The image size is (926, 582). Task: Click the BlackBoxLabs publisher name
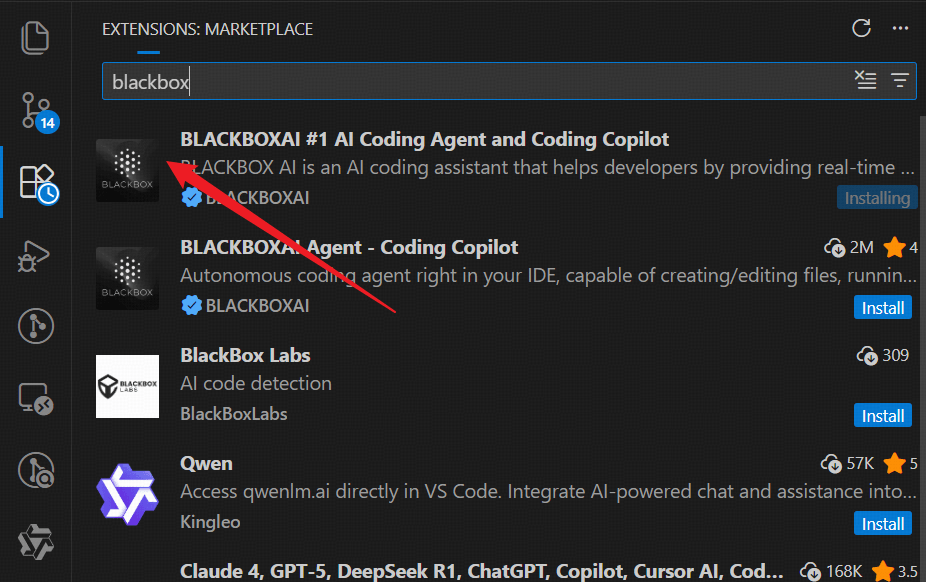pyautogui.click(x=233, y=414)
